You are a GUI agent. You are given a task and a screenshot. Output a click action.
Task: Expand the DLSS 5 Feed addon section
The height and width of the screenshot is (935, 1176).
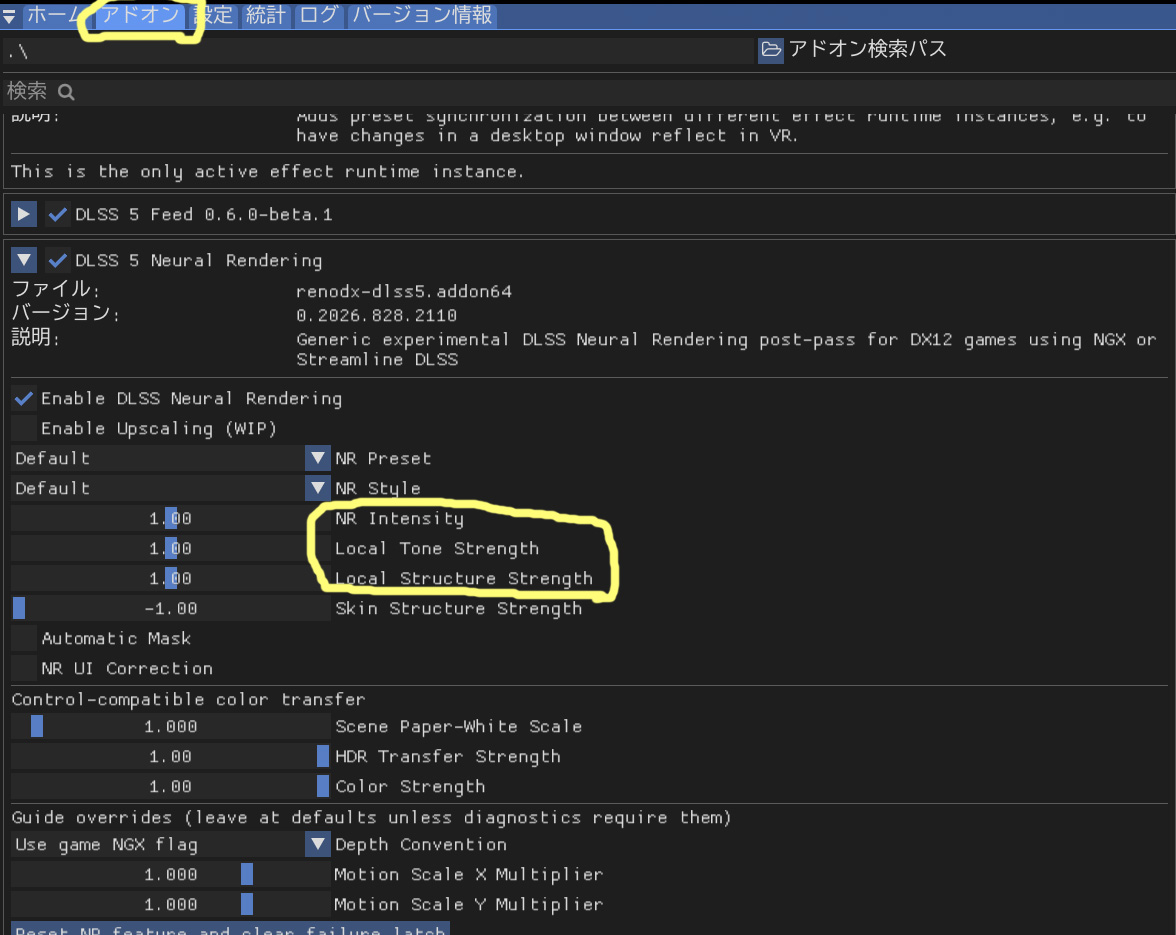coord(24,214)
